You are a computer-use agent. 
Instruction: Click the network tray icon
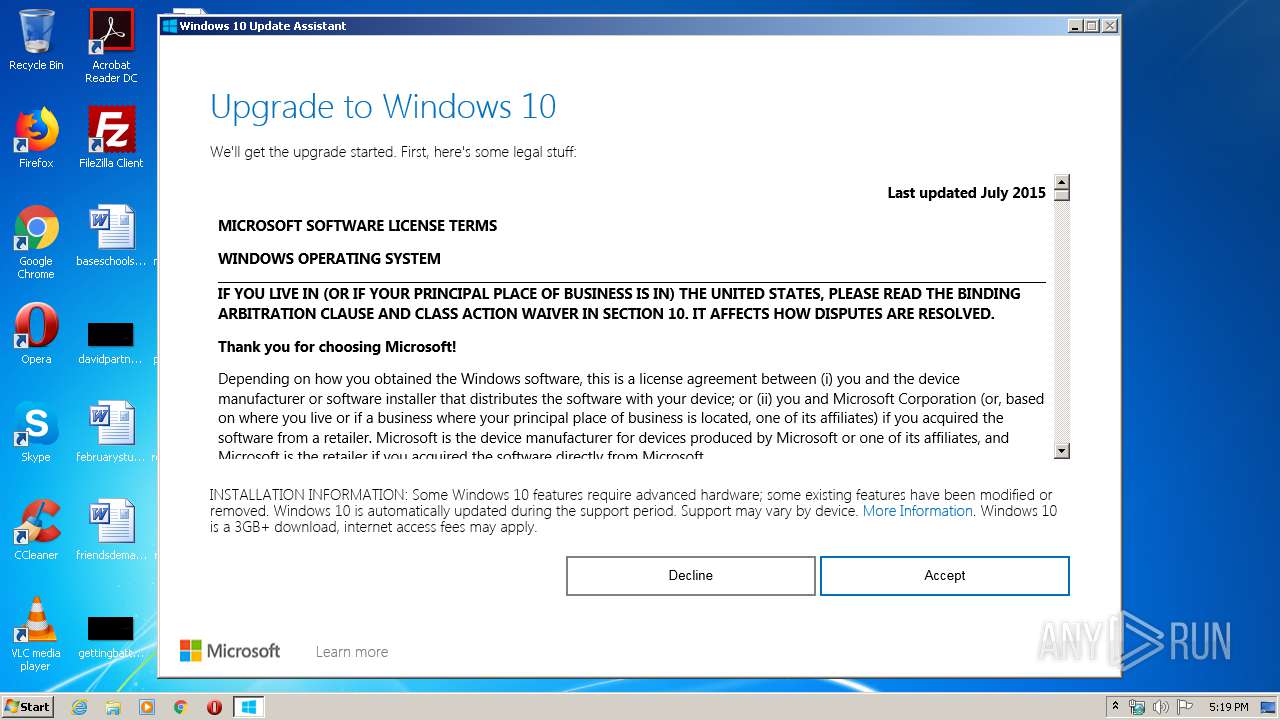[1137, 707]
